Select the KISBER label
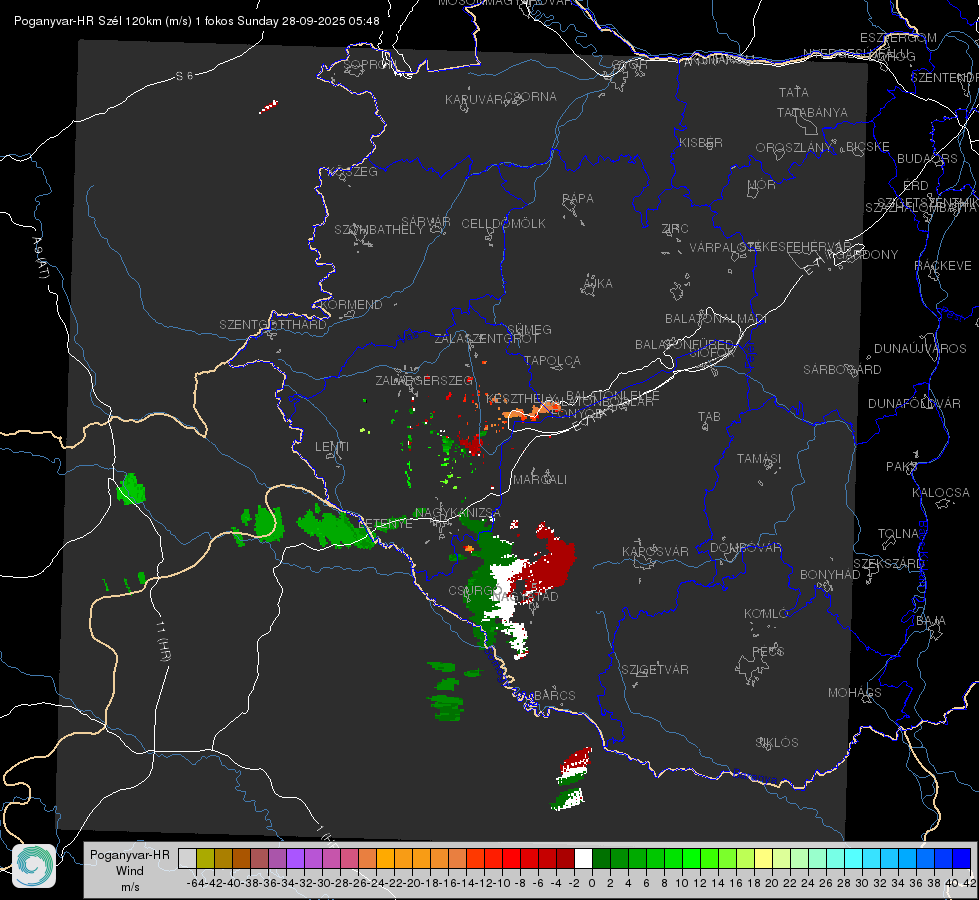 (701, 142)
